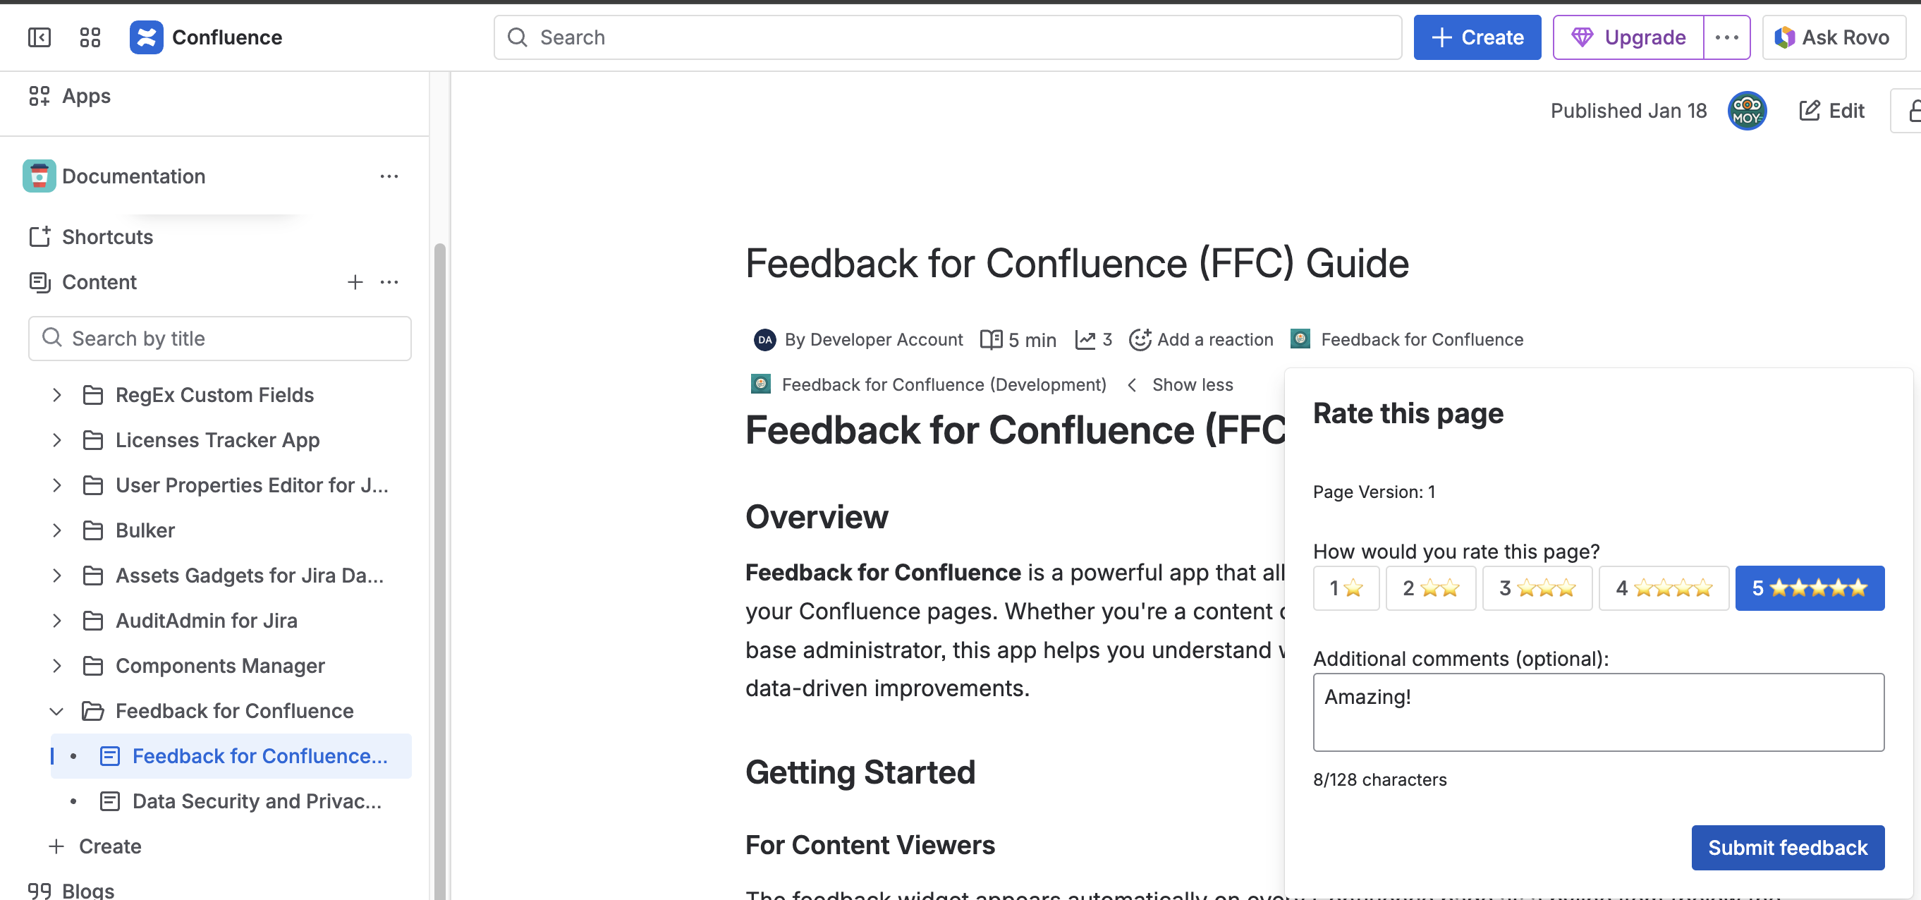Collapse the left sidebar panel
The image size is (1921, 900).
point(39,37)
